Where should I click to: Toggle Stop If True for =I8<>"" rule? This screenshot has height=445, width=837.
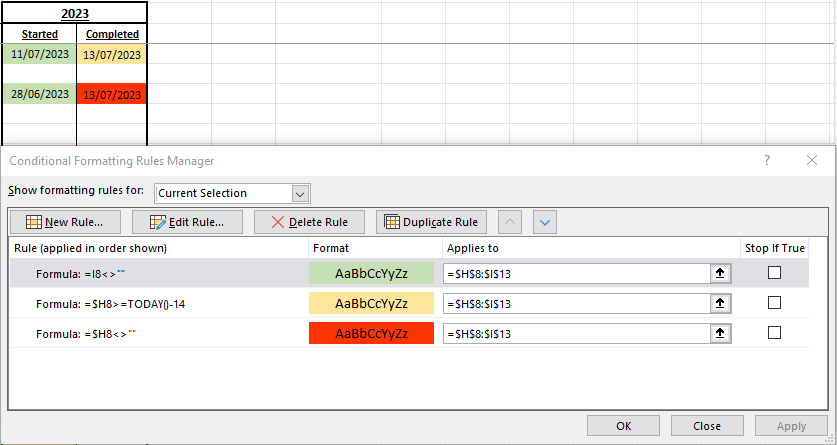774,273
